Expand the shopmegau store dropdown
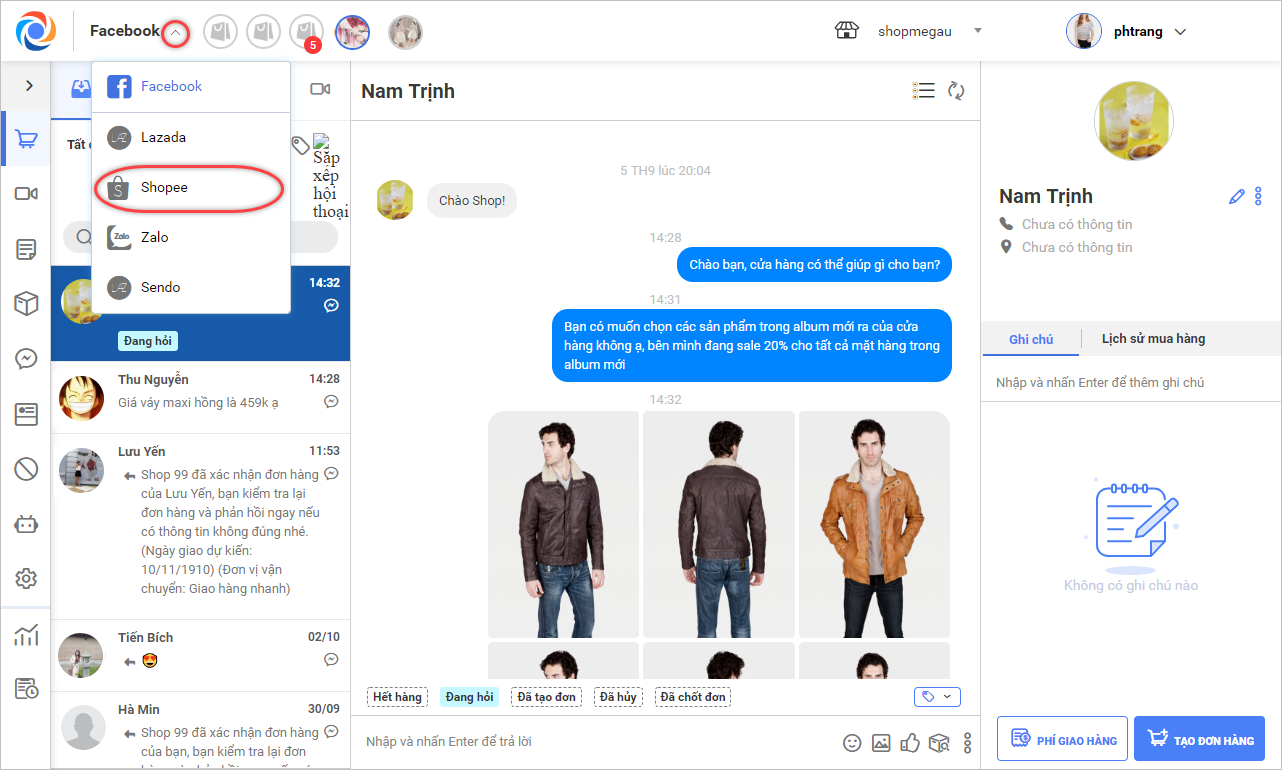1282x770 pixels. [977, 31]
